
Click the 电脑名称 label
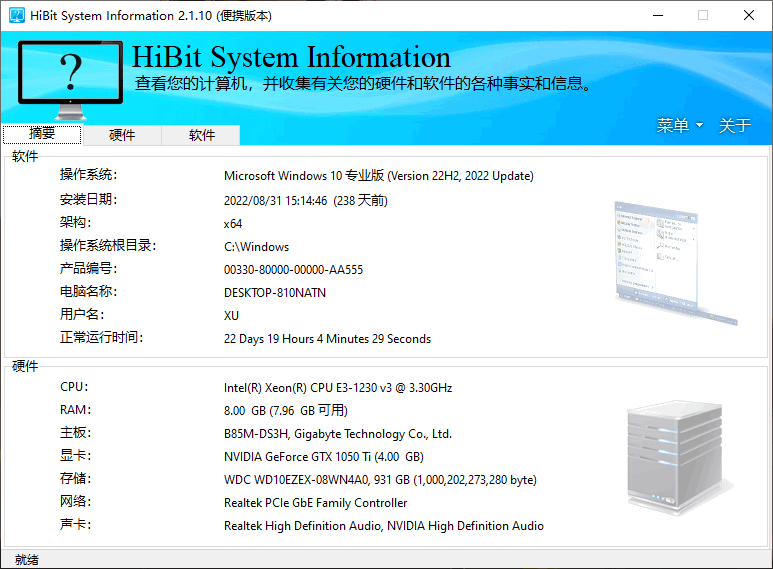[x=88, y=291]
